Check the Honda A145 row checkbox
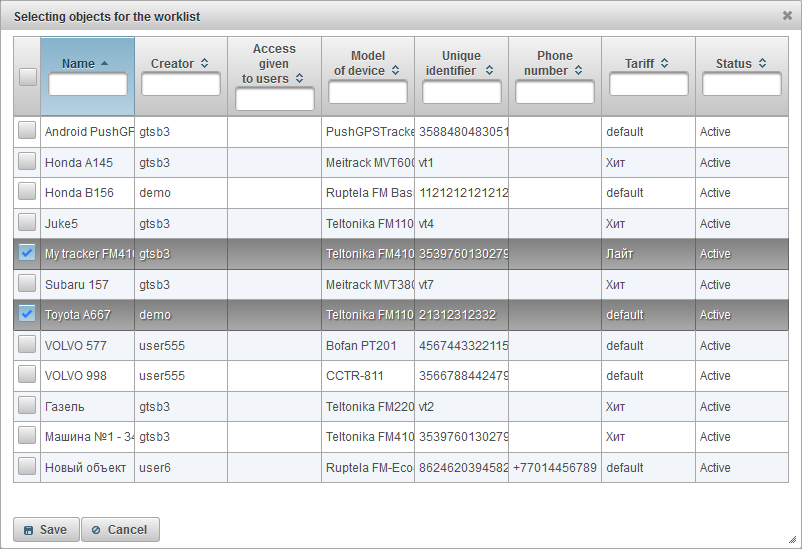The height and width of the screenshot is (549, 802). (x=27, y=162)
